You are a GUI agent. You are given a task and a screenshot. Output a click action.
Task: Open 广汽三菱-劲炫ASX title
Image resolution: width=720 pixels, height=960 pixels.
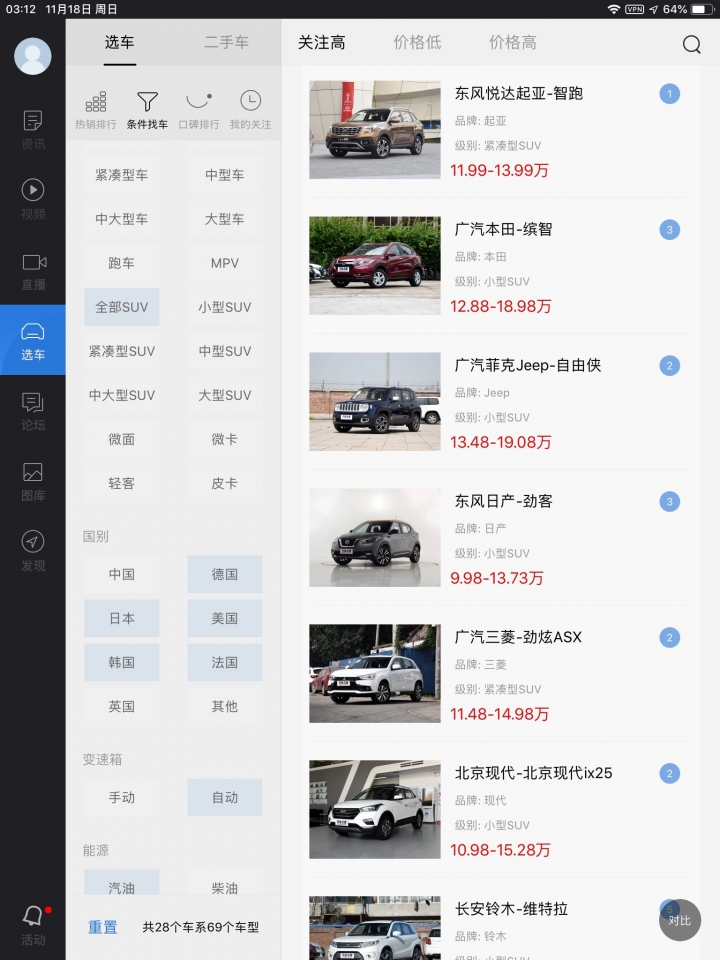coord(518,637)
